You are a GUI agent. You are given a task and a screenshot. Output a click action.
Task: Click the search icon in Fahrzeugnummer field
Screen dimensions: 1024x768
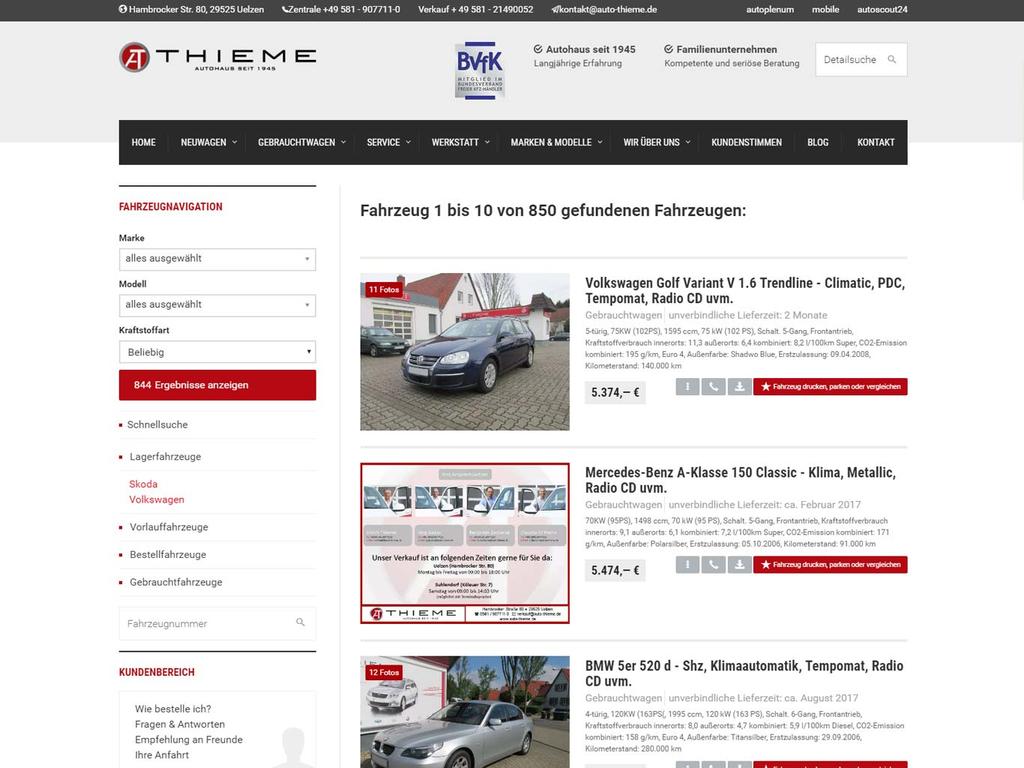300,622
